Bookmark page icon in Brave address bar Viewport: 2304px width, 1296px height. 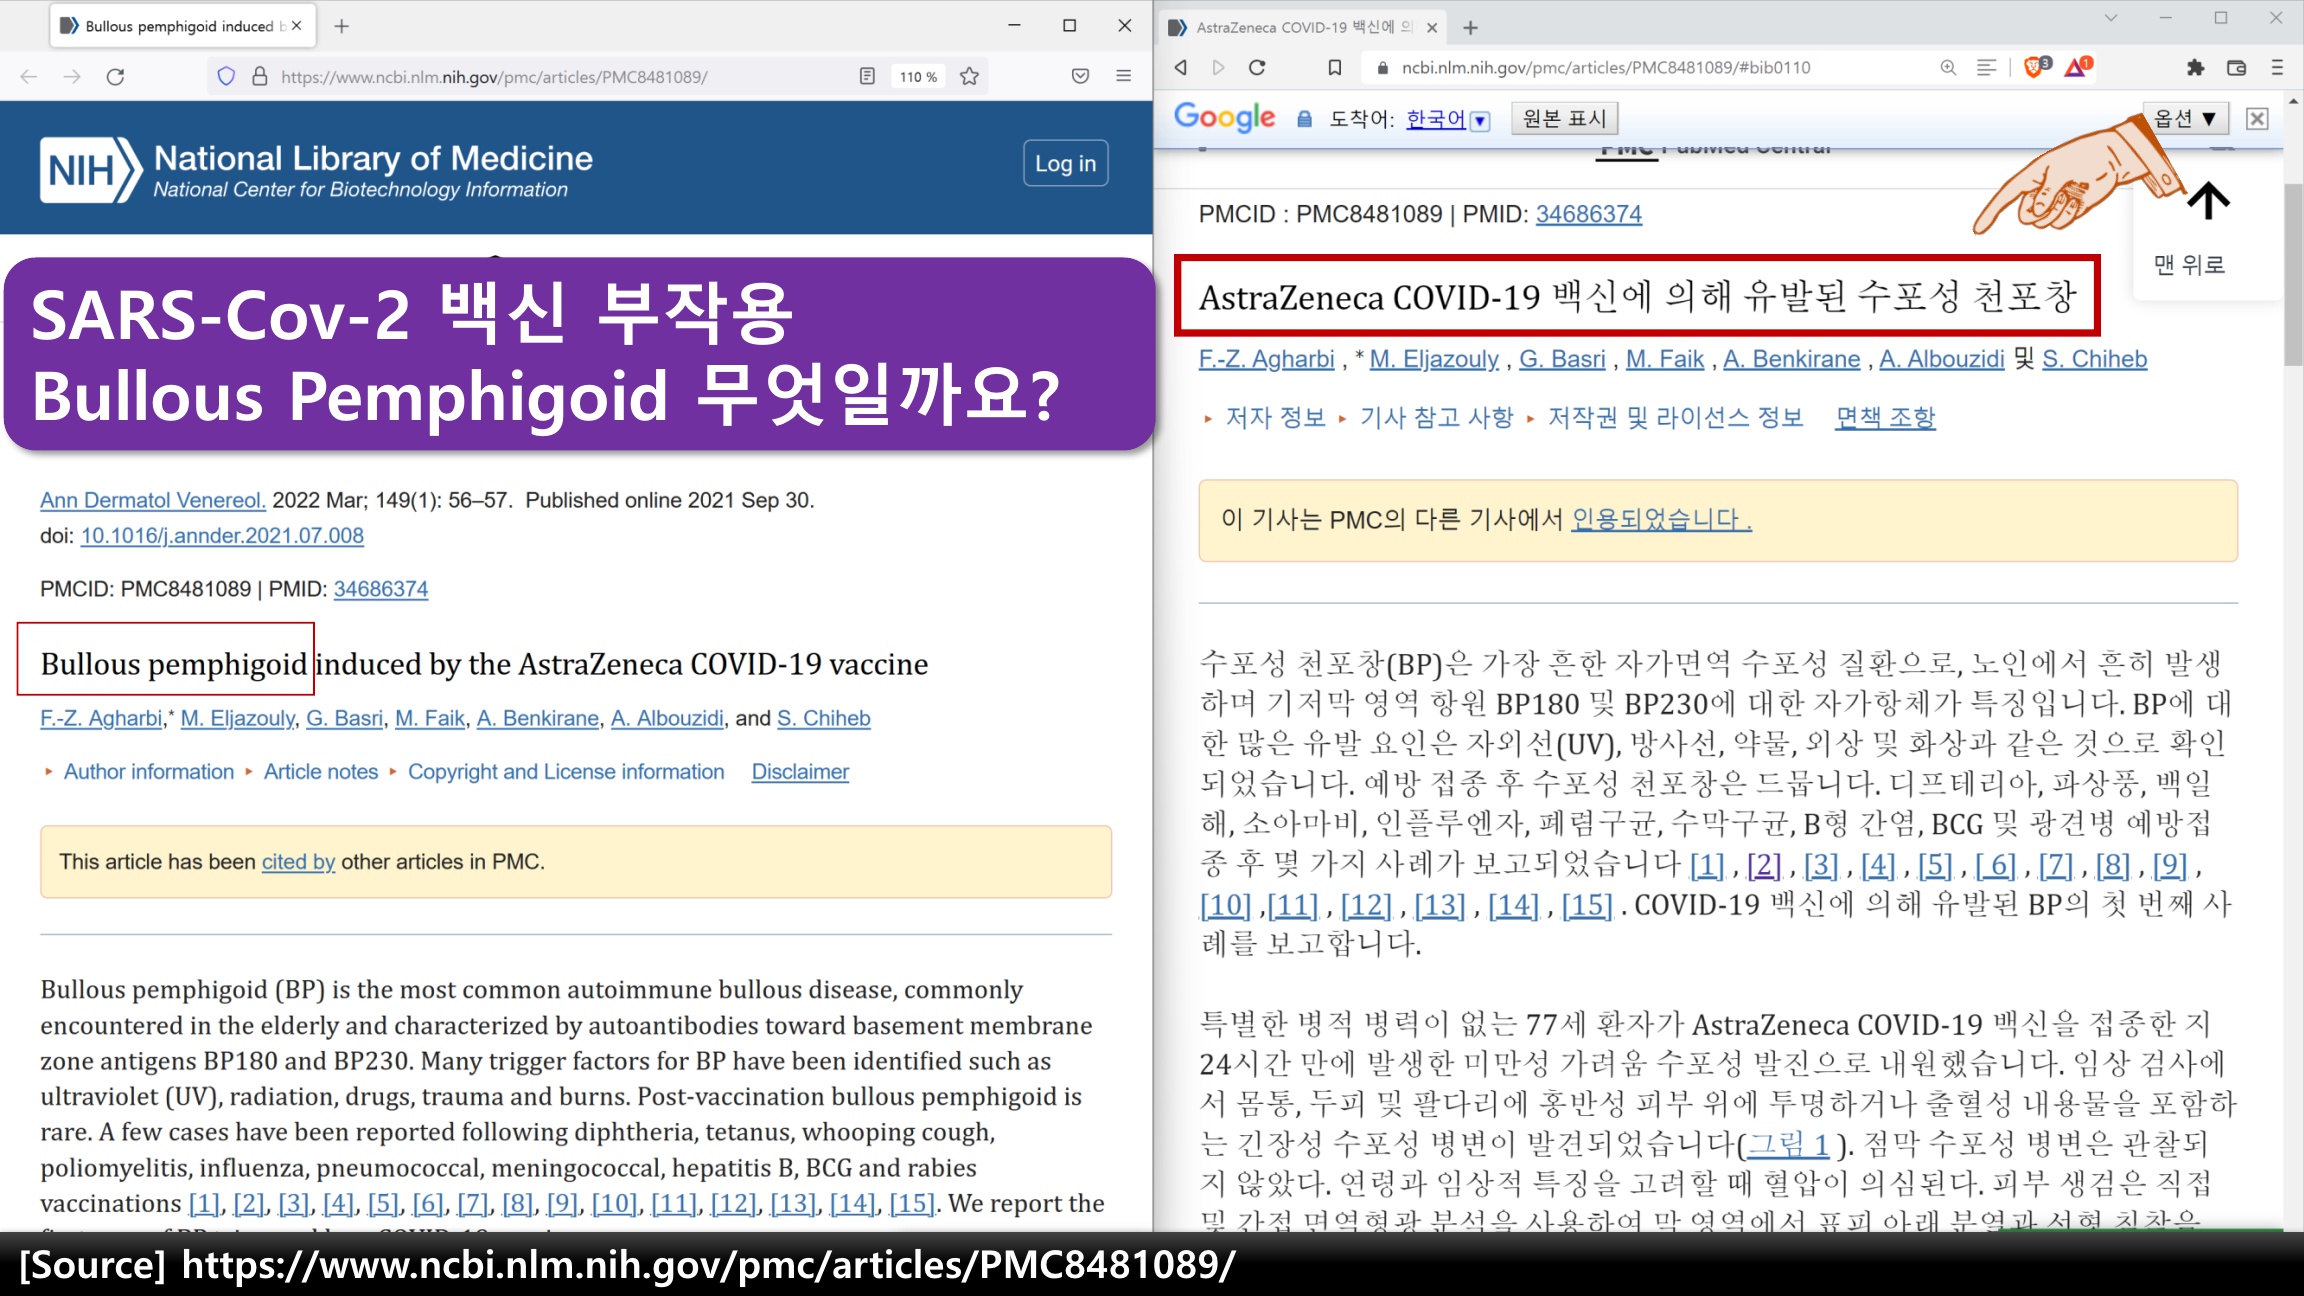[1334, 67]
